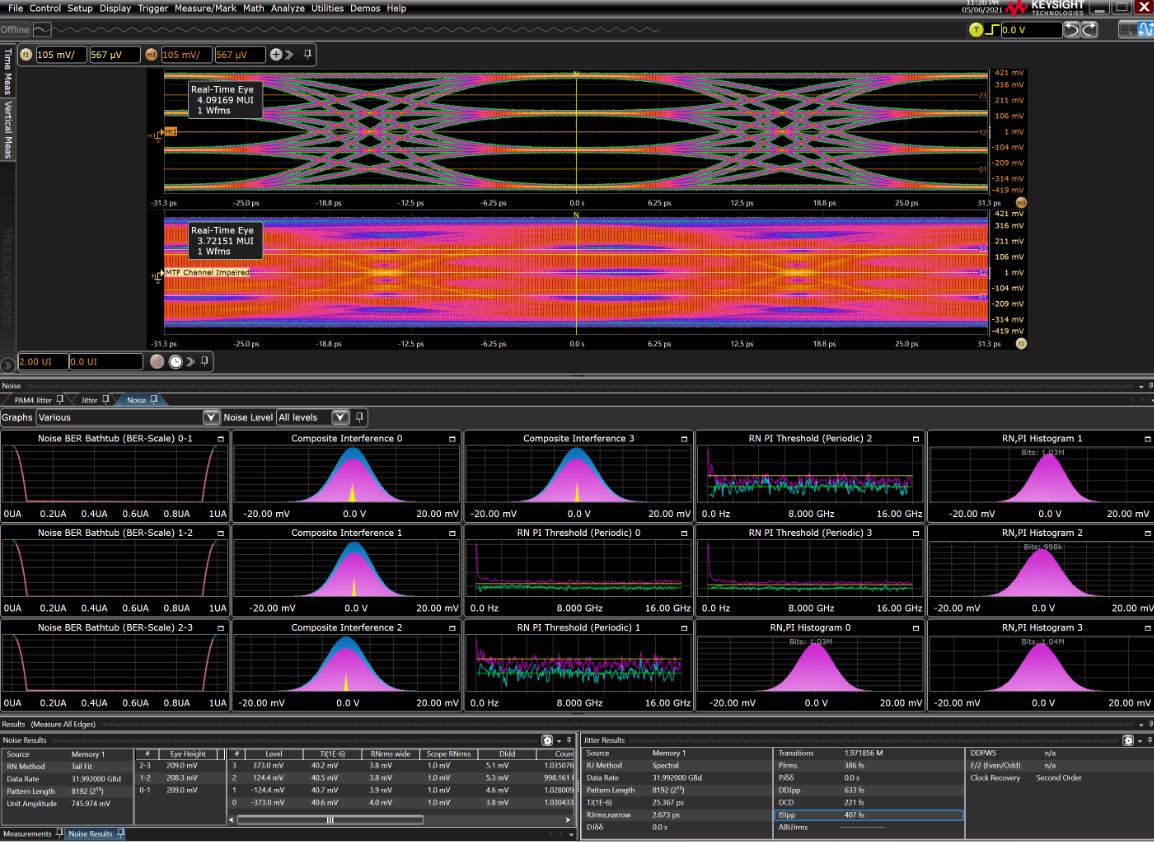Maximize the Composite Interference 0 graph
This screenshot has height=842, width=1154.
(x=452, y=439)
